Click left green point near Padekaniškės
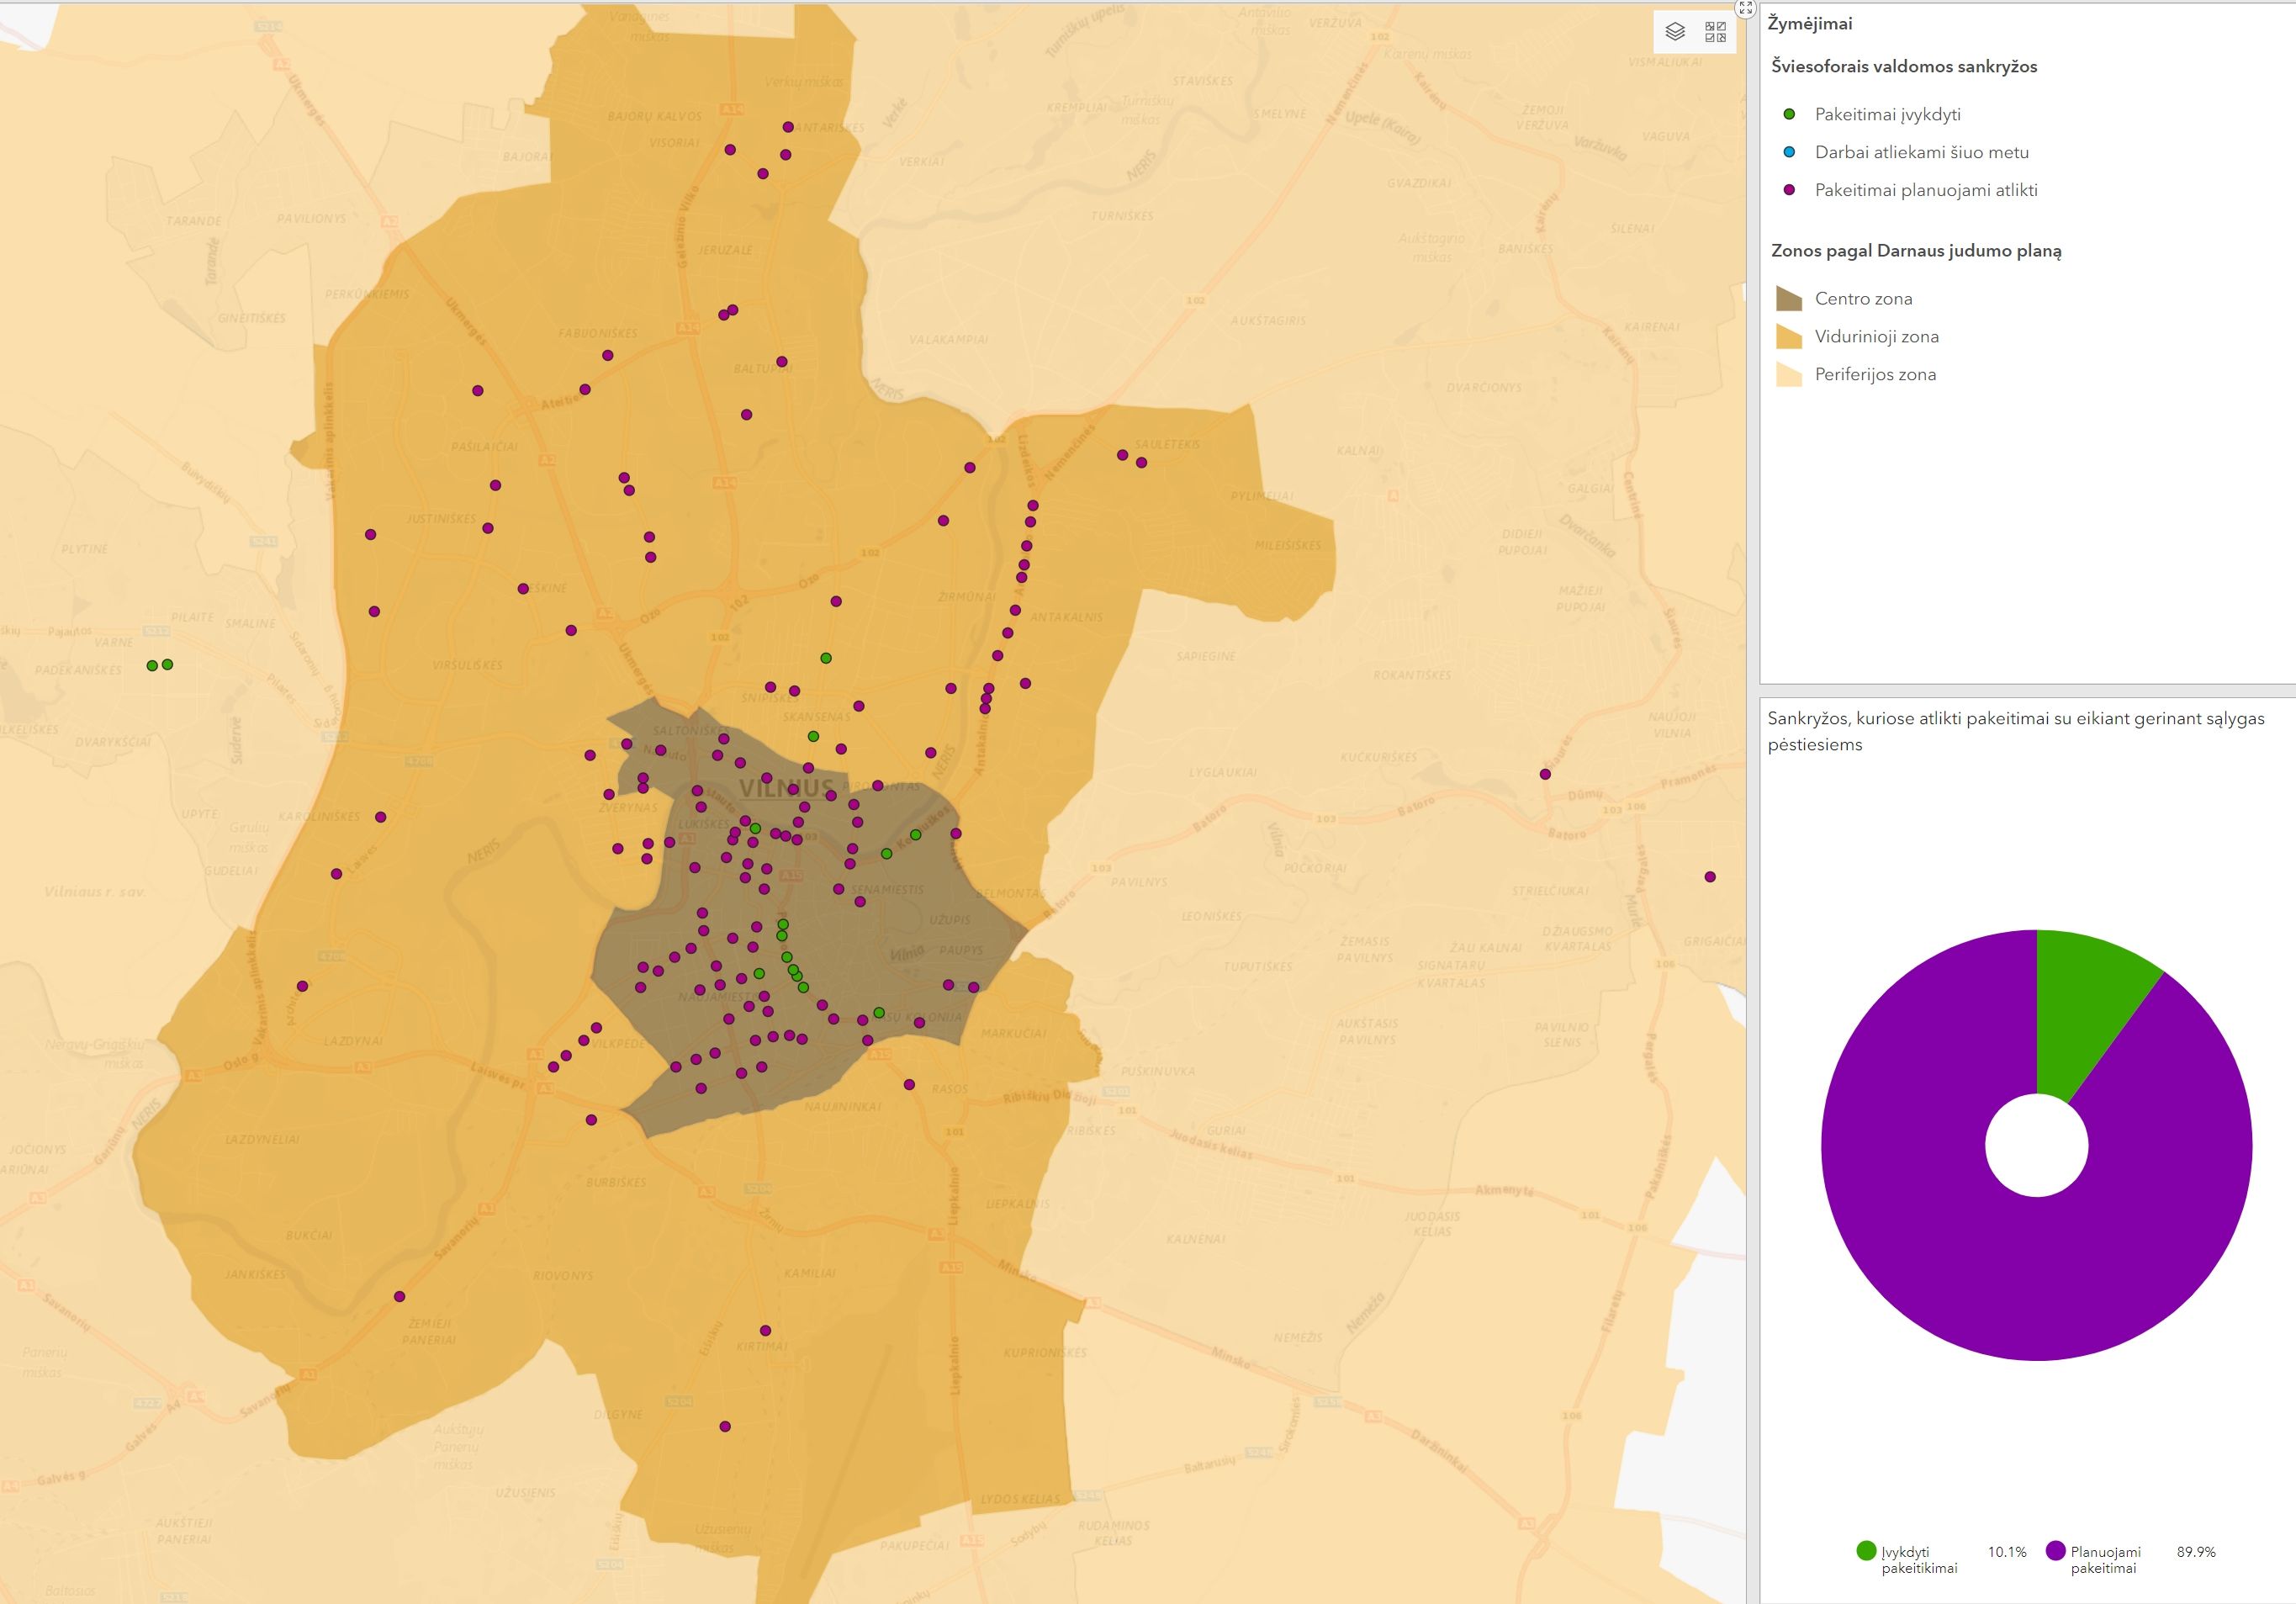 [x=152, y=665]
